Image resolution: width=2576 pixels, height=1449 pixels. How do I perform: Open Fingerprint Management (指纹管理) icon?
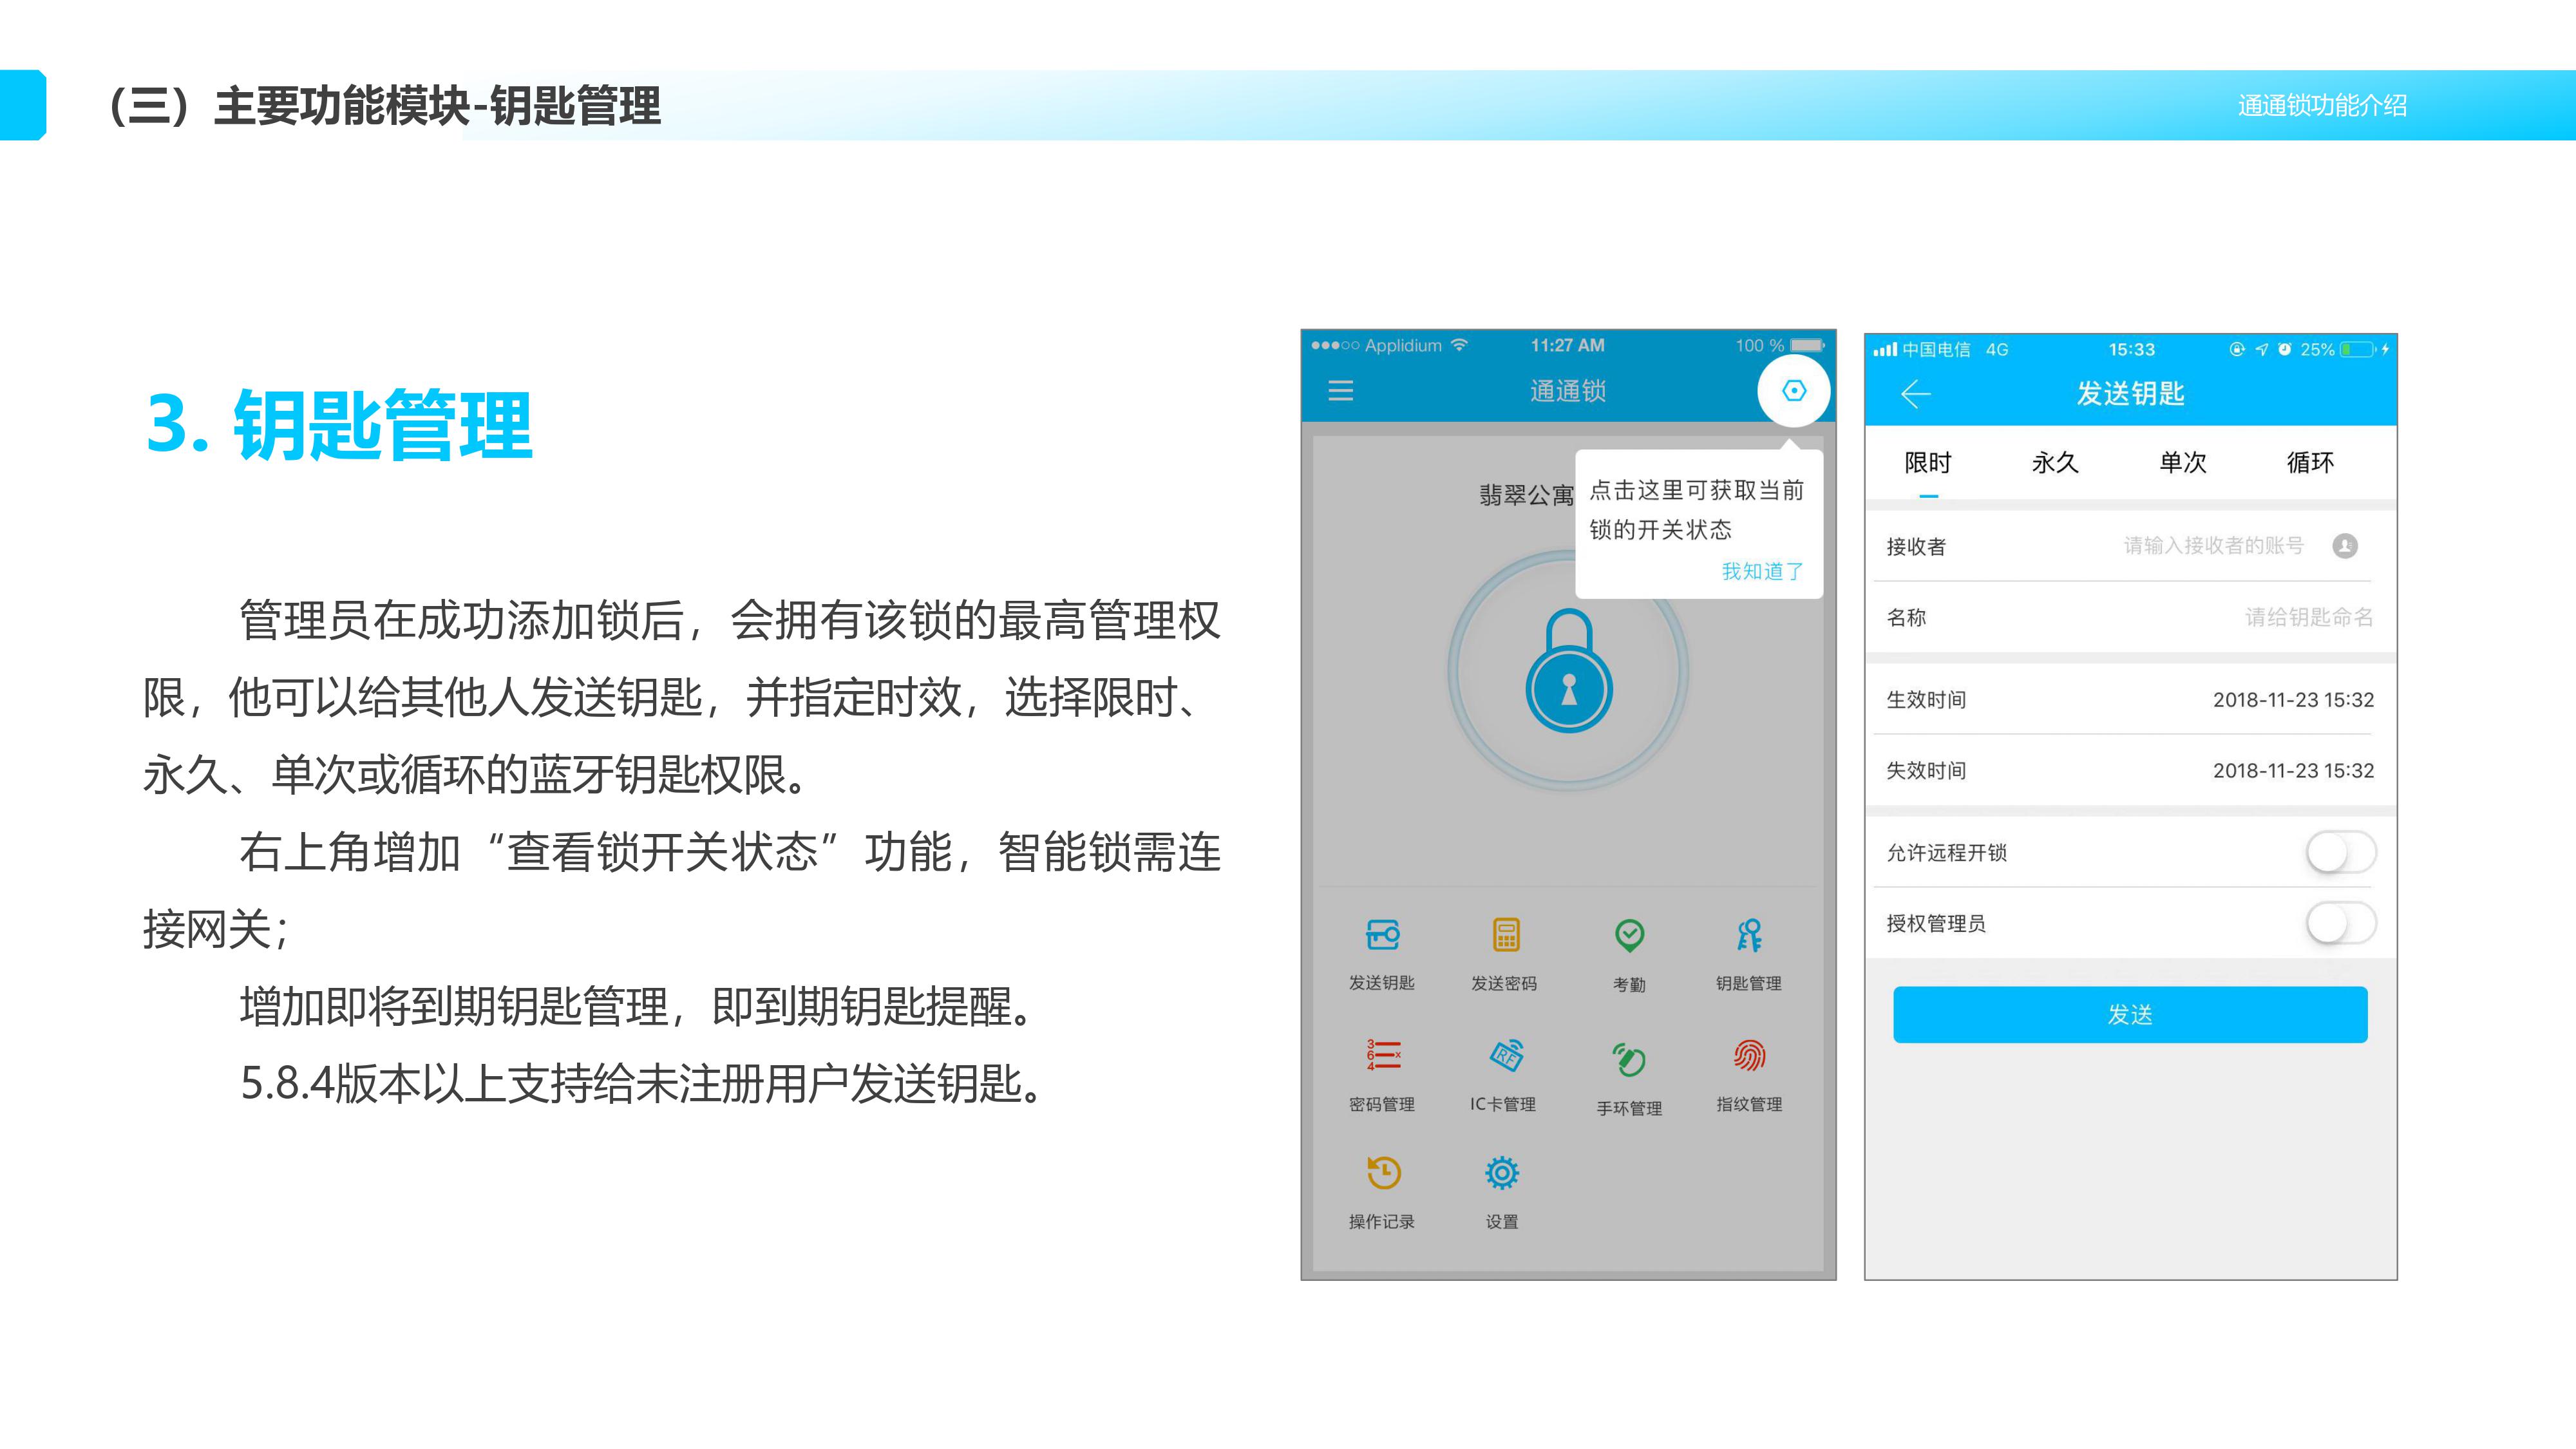coord(1749,1056)
